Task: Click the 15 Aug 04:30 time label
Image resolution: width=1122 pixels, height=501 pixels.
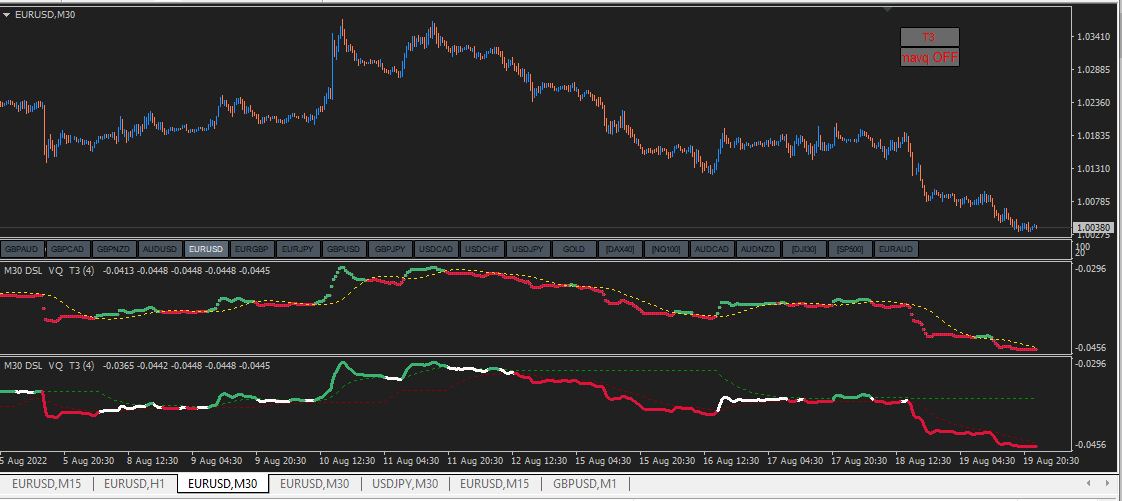Action: 605,459
